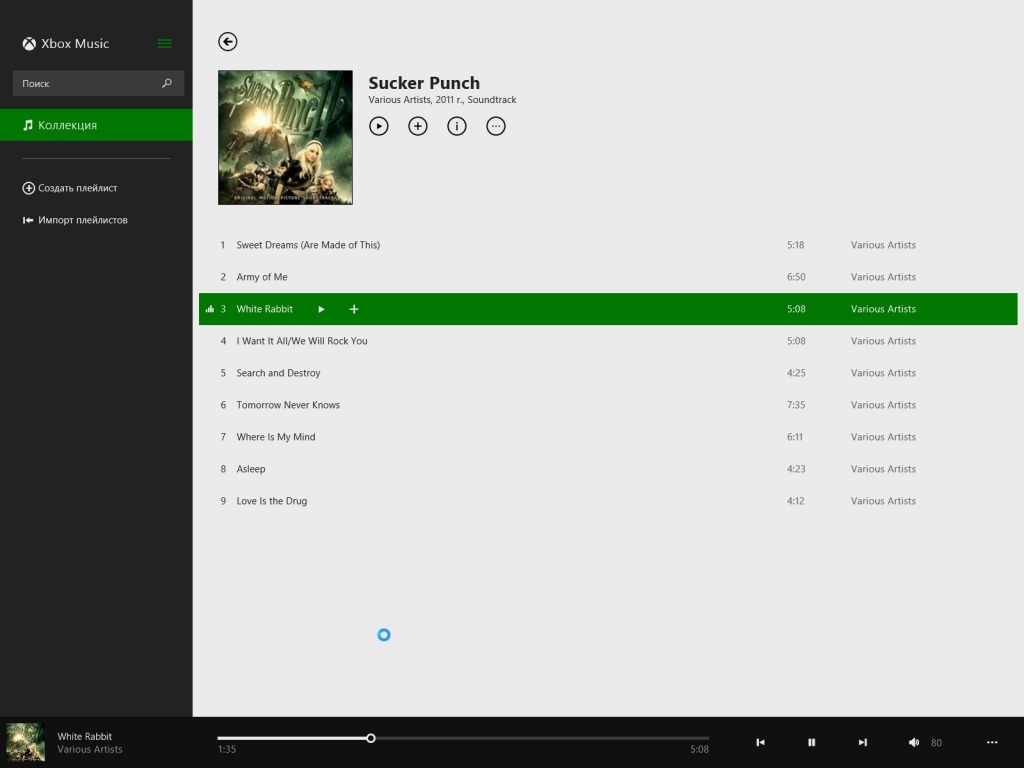Open more playback options in bottom bar

coord(992,742)
